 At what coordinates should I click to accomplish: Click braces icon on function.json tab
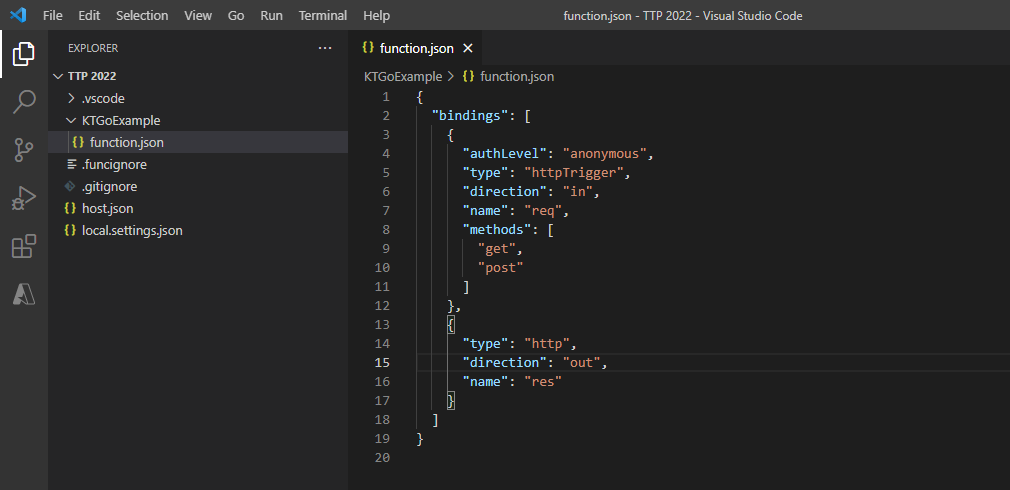tap(368, 48)
